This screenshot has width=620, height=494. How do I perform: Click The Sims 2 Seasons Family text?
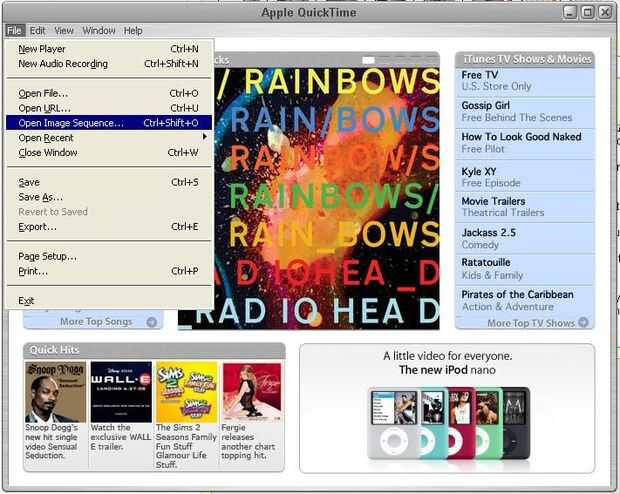pyautogui.click(x=186, y=446)
